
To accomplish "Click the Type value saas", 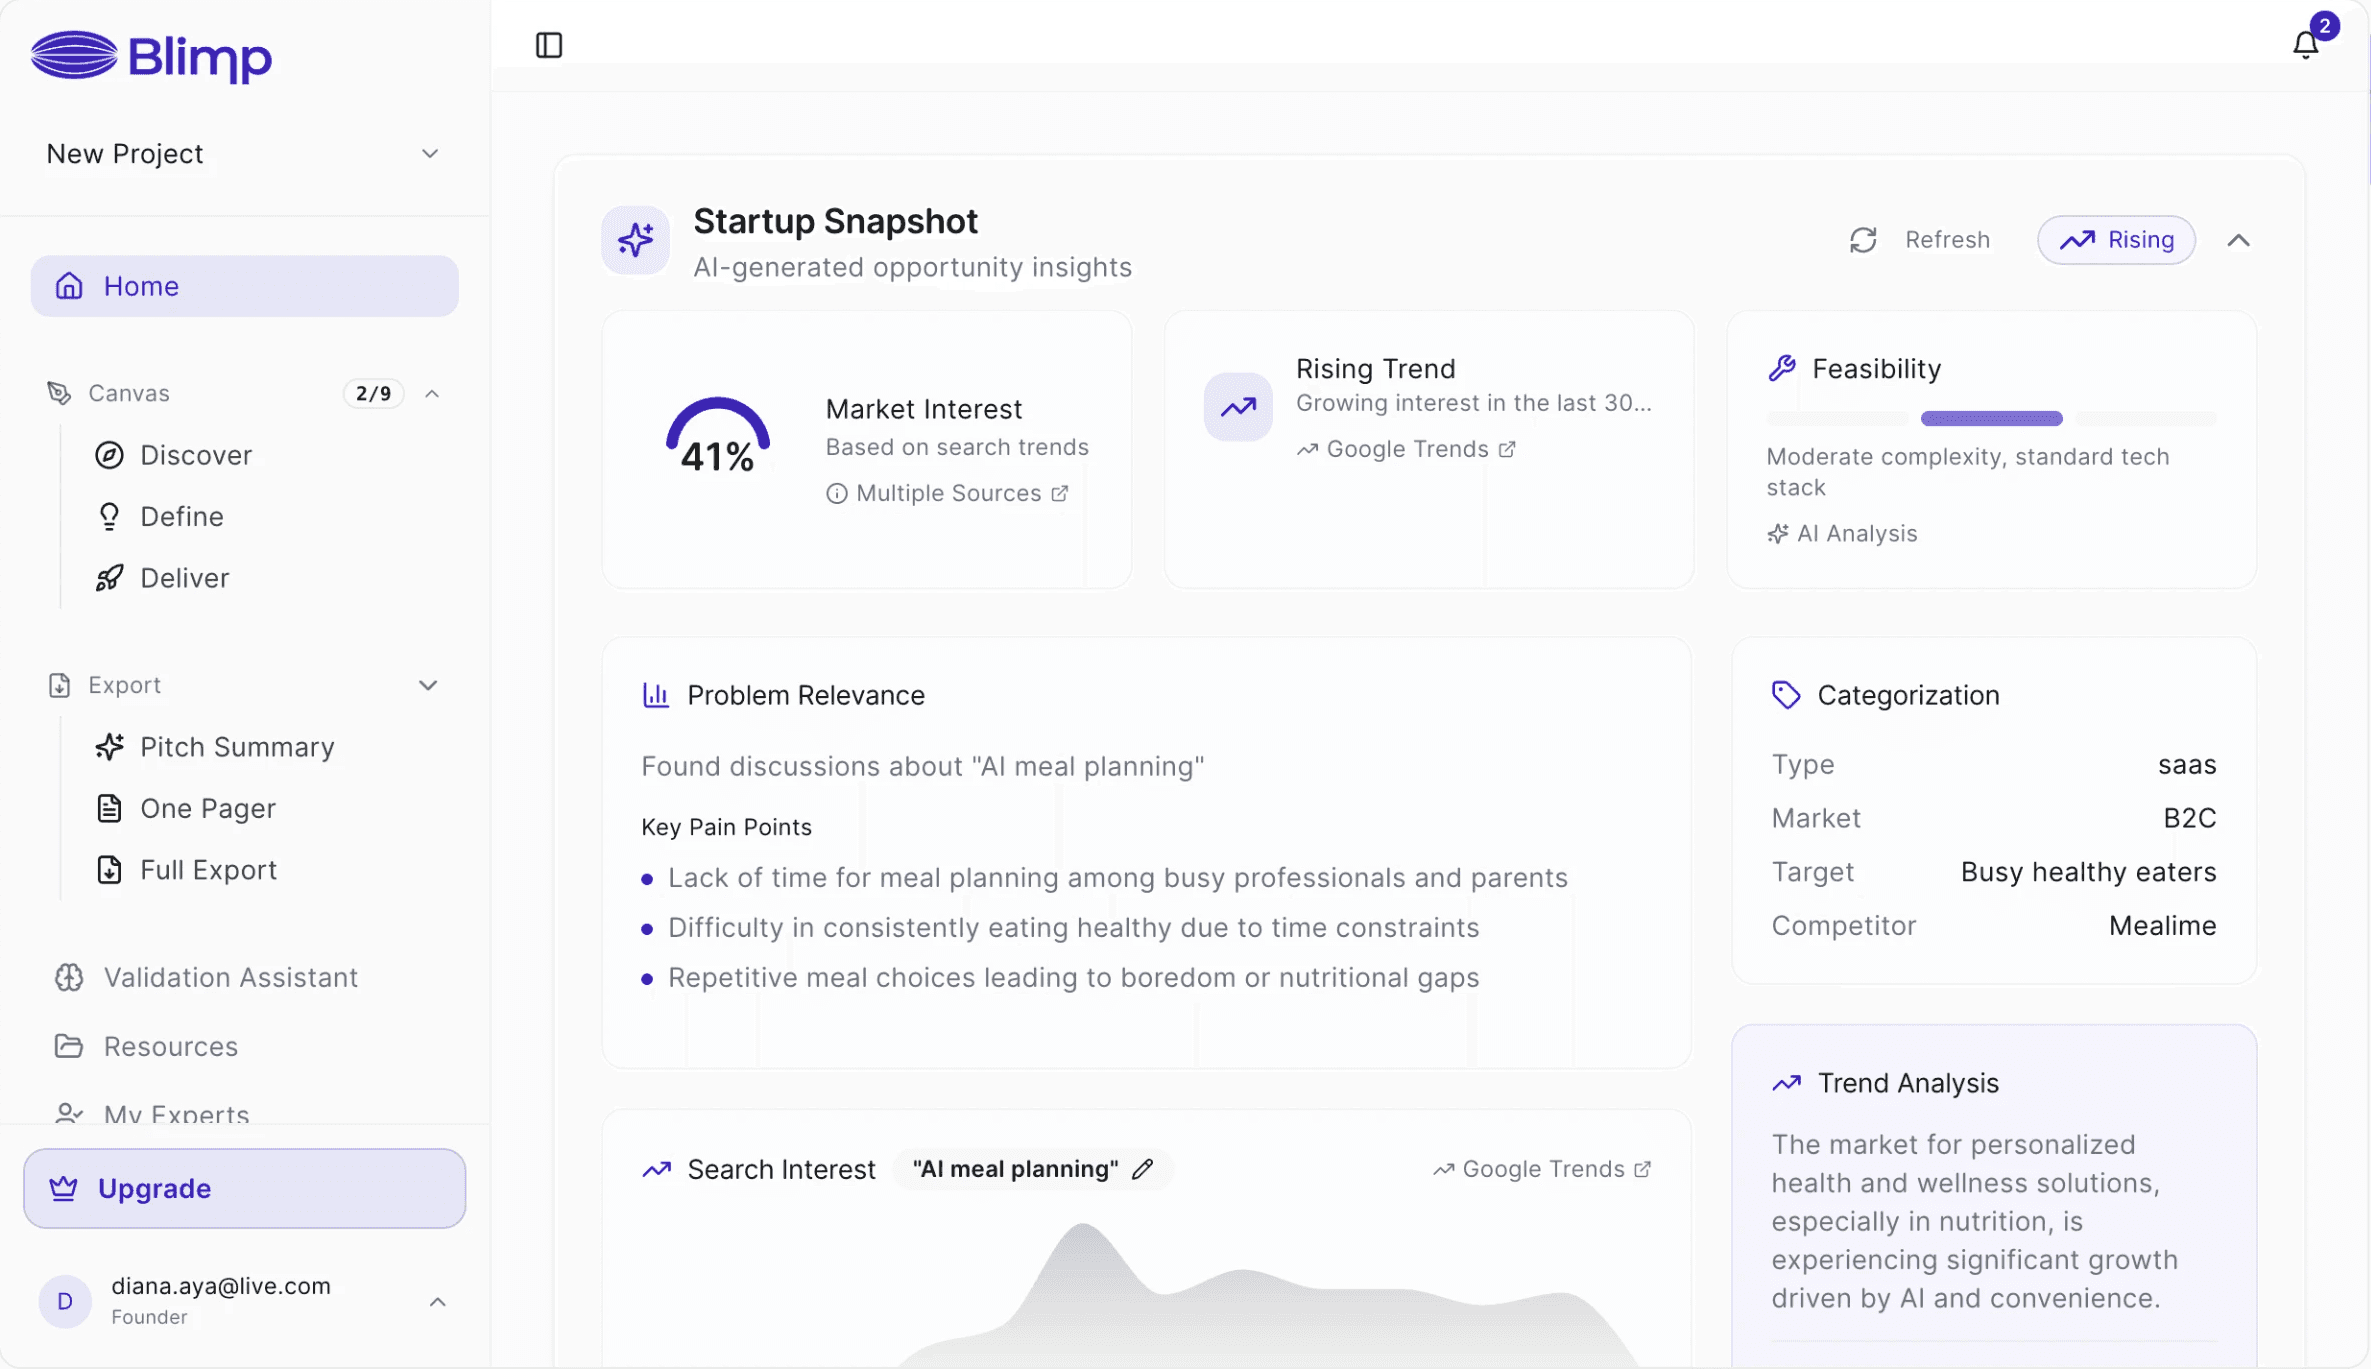I will pos(2187,764).
